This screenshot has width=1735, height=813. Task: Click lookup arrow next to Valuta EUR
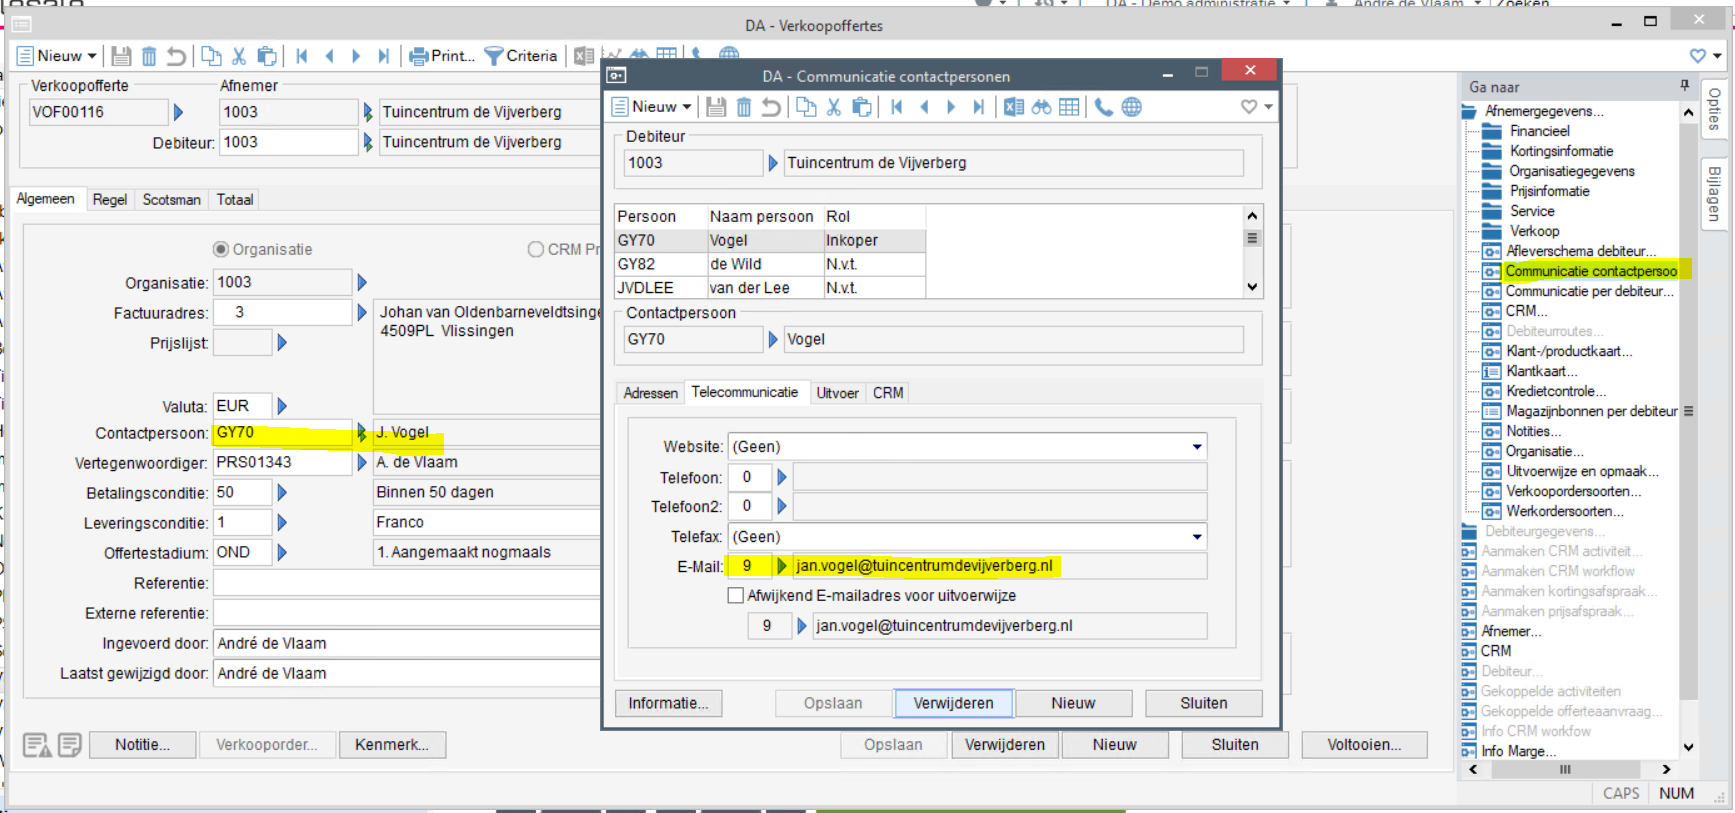(x=282, y=406)
